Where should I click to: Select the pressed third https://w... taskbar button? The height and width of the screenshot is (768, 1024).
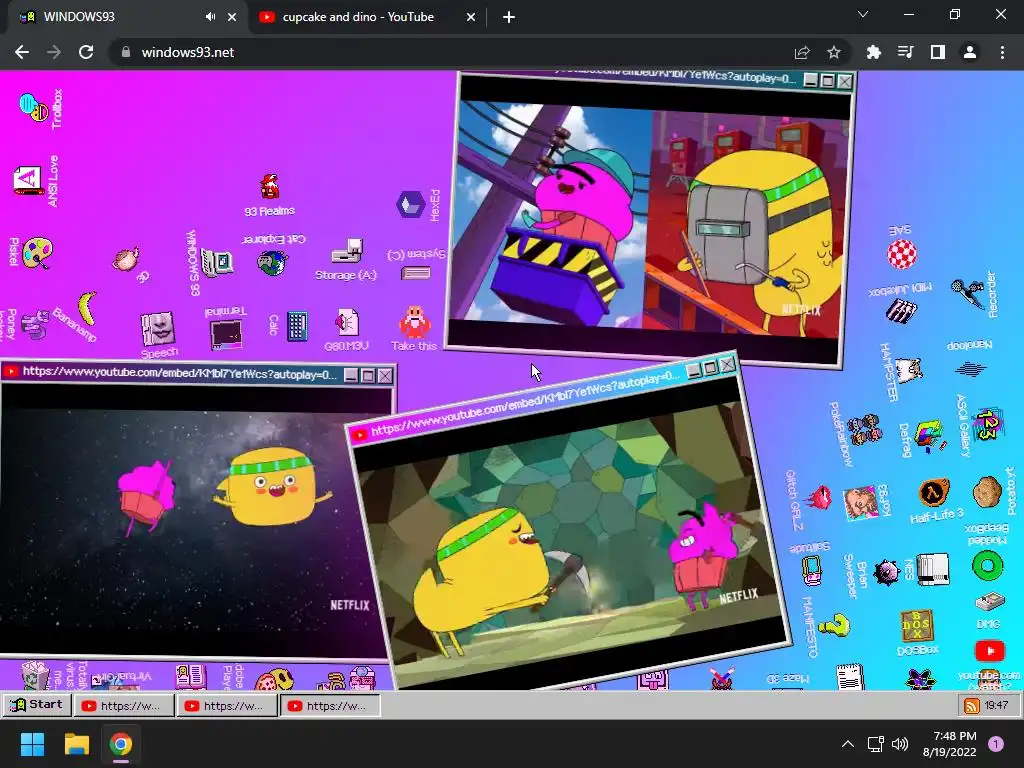pos(330,705)
